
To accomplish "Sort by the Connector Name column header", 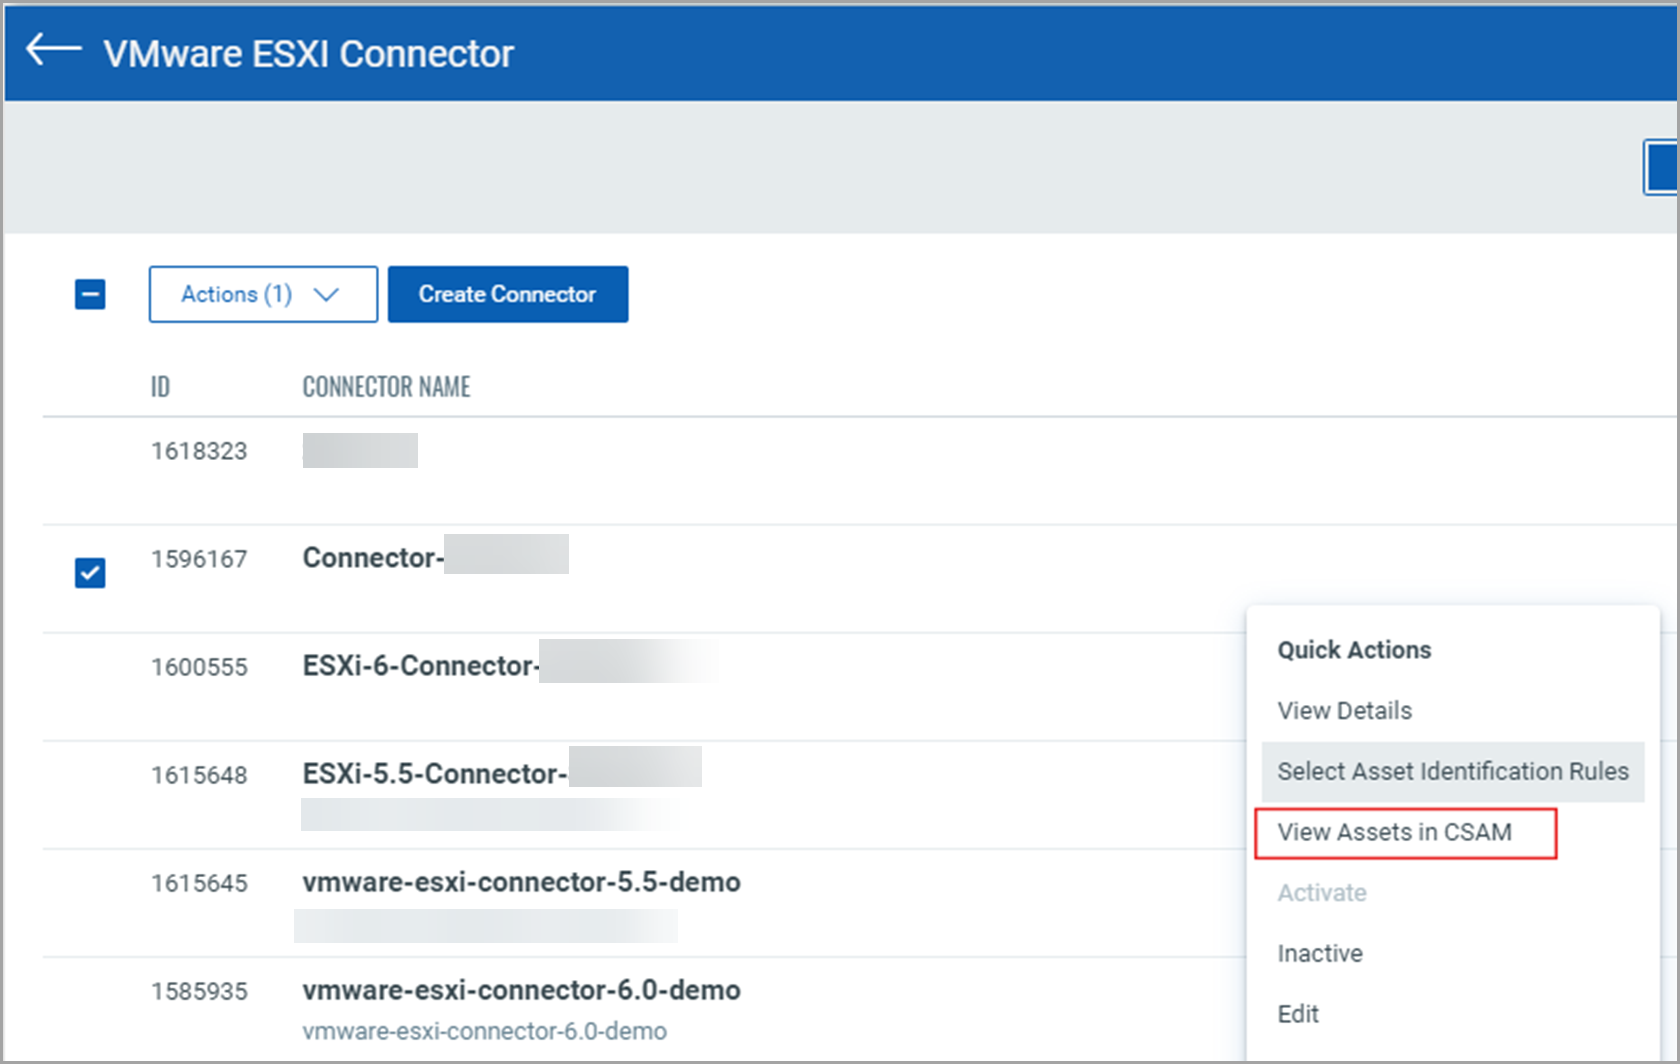I will (x=386, y=387).
